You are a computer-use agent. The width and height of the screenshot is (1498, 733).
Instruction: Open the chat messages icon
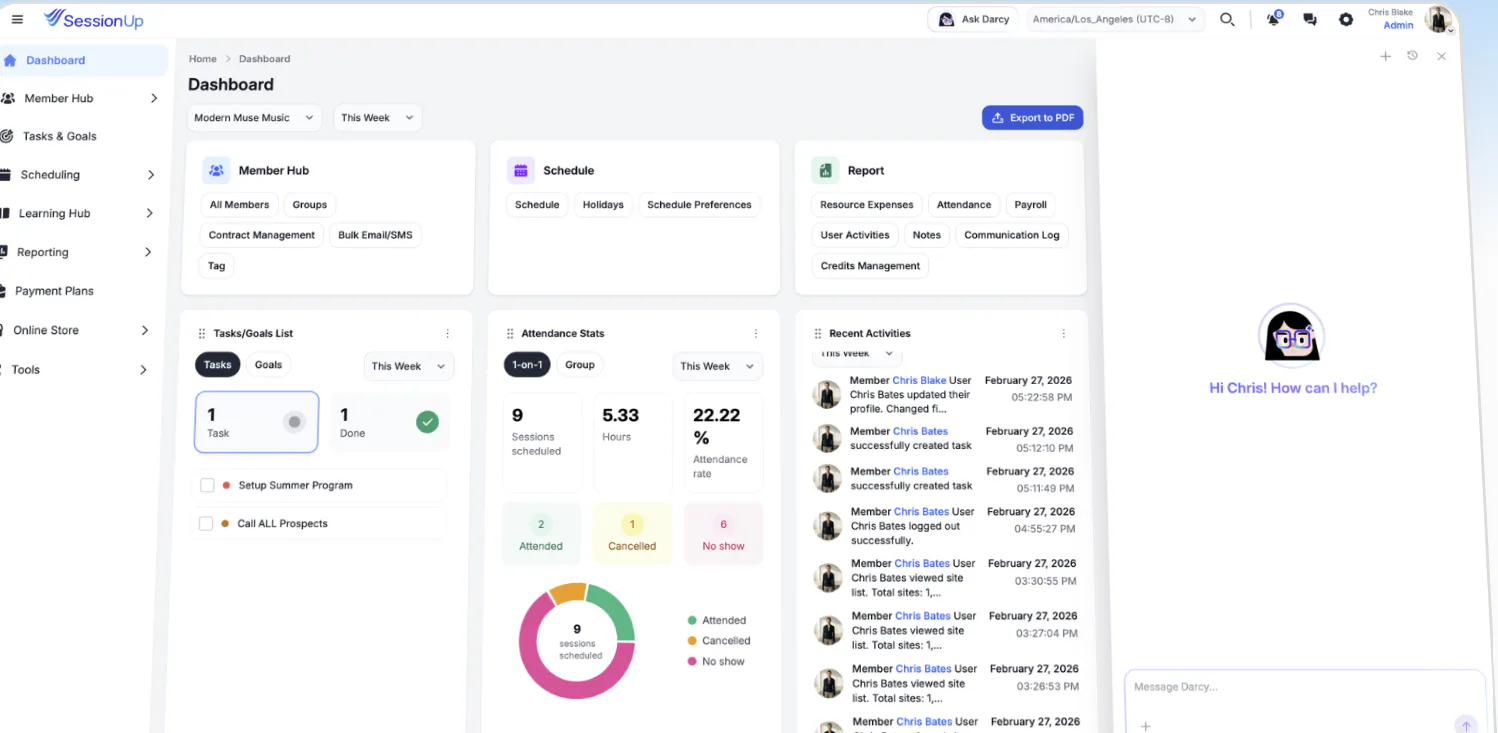[x=1310, y=19]
